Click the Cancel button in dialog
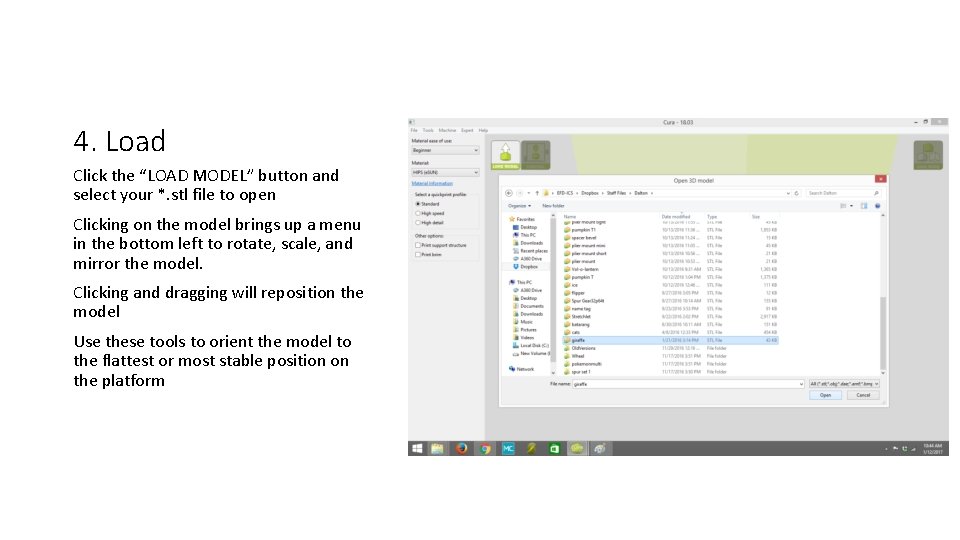The width and height of the screenshot is (960, 540). [x=863, y=396]
